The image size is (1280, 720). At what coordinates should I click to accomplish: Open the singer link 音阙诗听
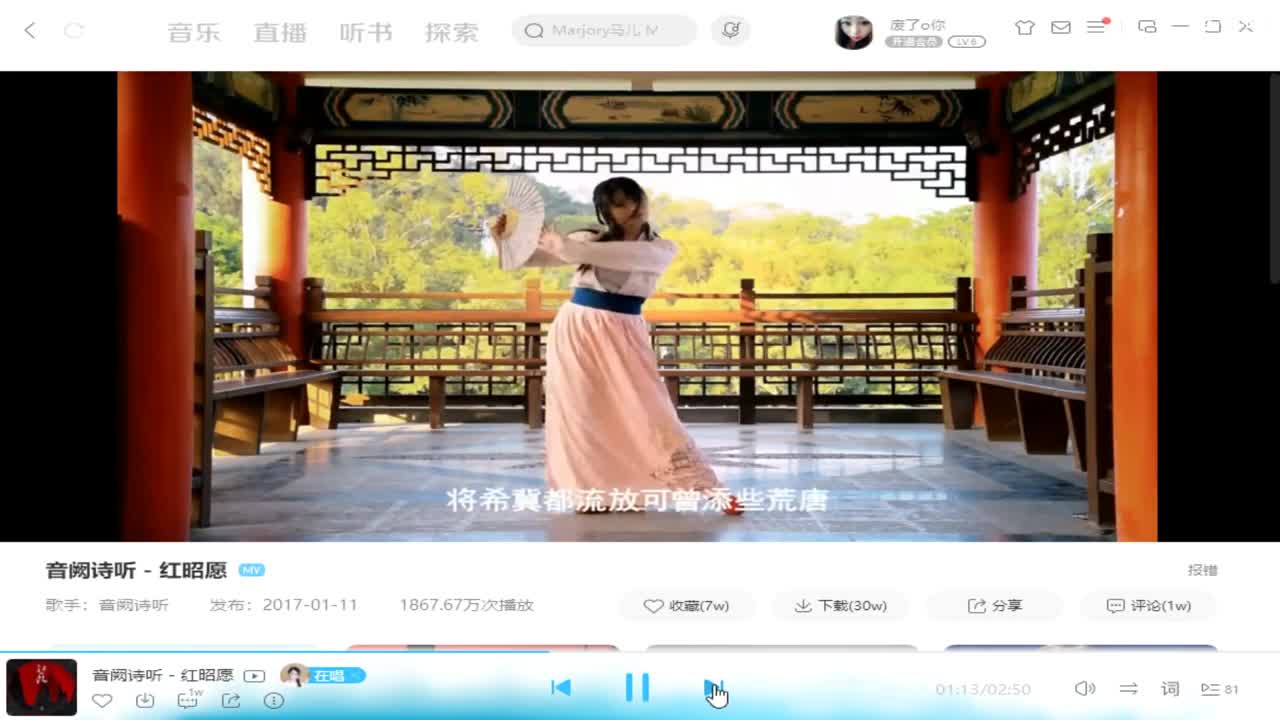point(134,605)
